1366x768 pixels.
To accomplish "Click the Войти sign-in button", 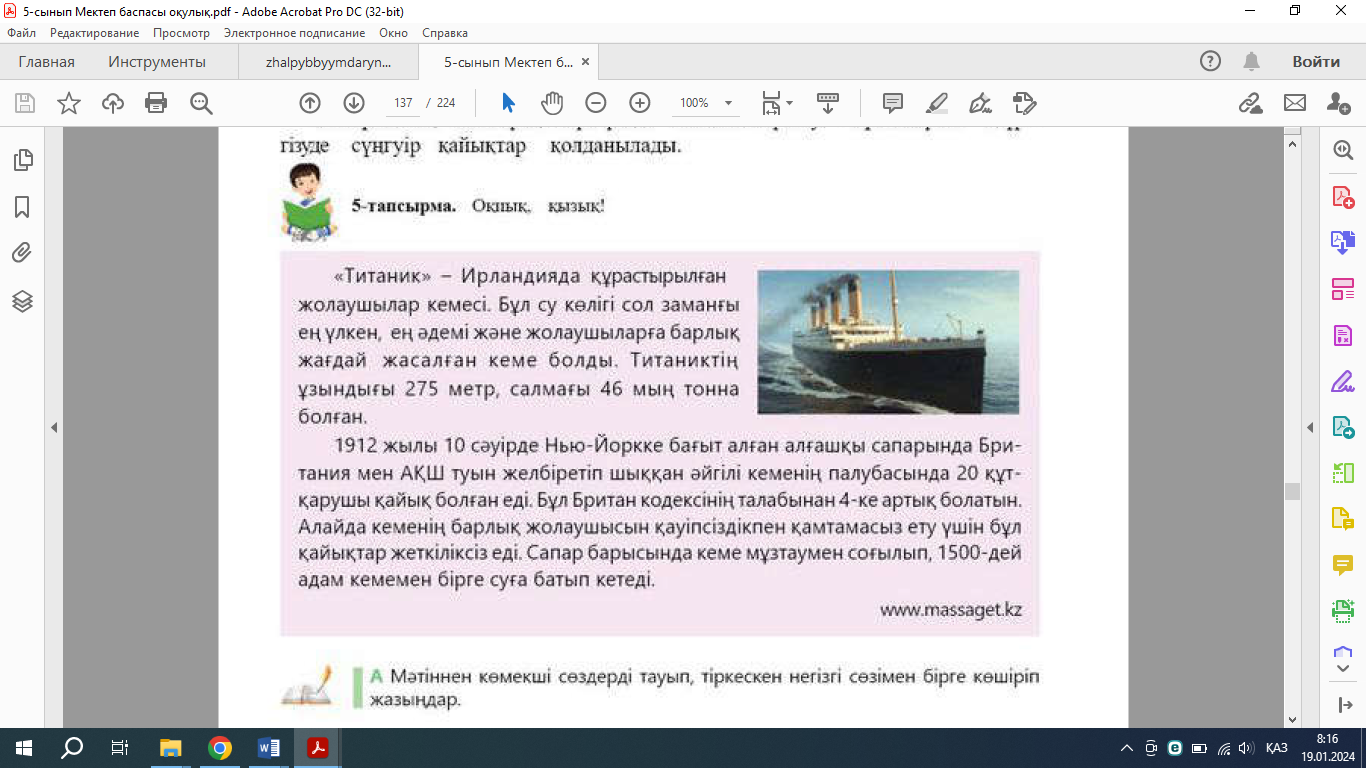I will click(x=1315, y=62).
